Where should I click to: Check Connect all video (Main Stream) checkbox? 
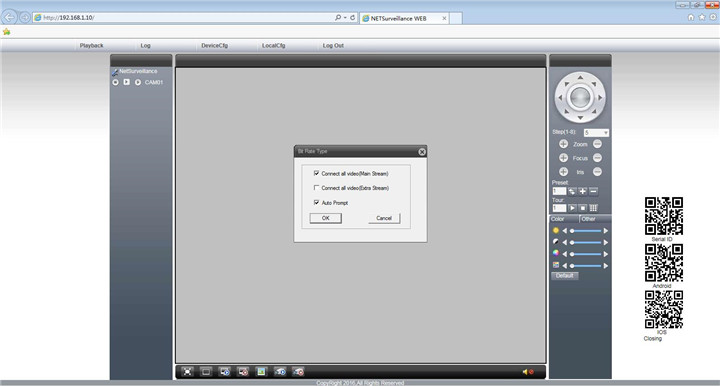[316, 173]
